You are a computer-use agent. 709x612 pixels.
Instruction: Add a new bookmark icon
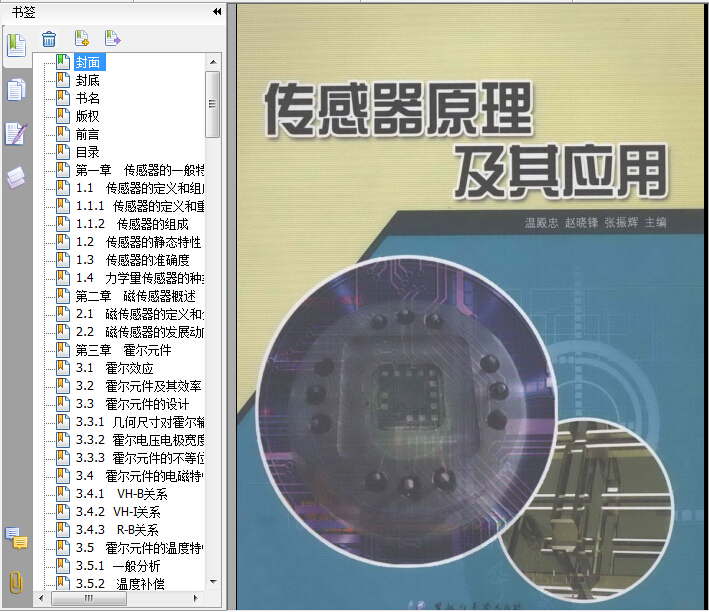click(x=81, y=40)
